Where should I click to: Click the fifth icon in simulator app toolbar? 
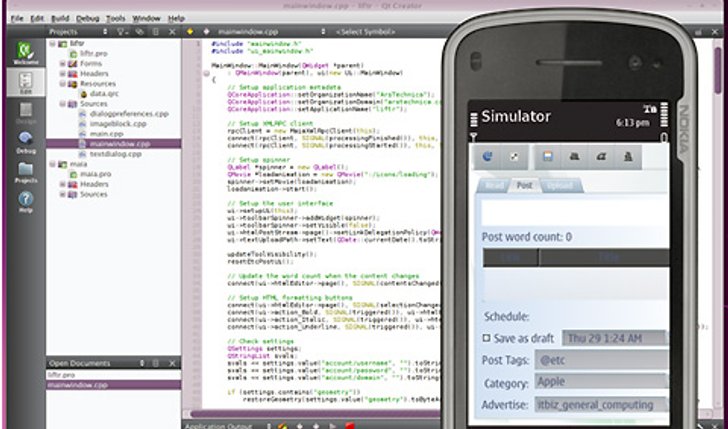[x=601, y=157]
